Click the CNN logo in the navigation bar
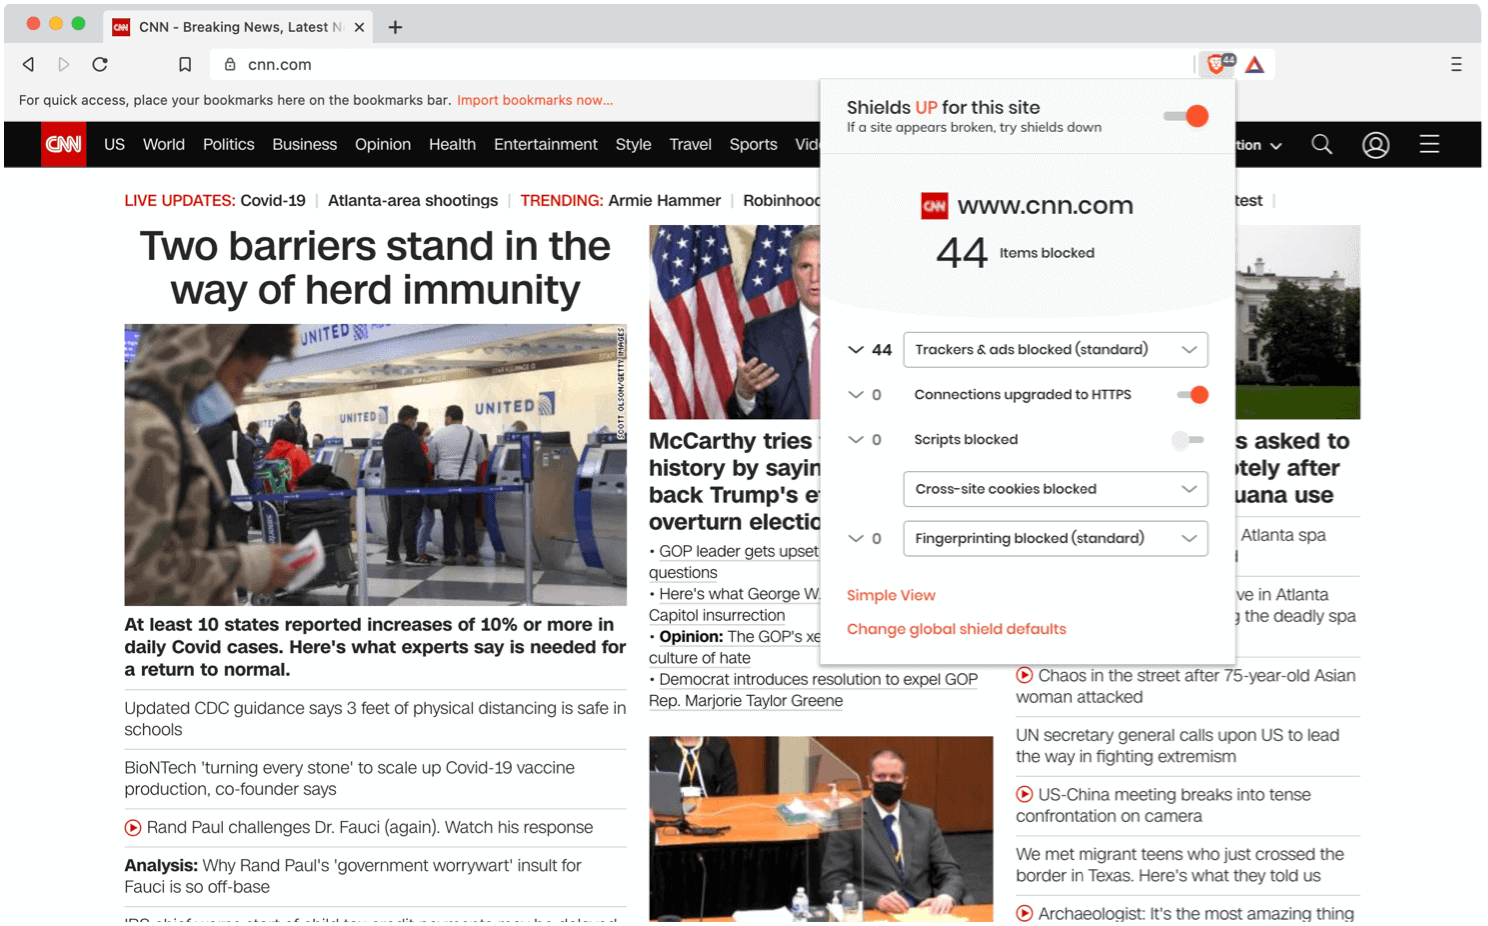This screenshot has width=1488, height=926. tap(63, 144)
